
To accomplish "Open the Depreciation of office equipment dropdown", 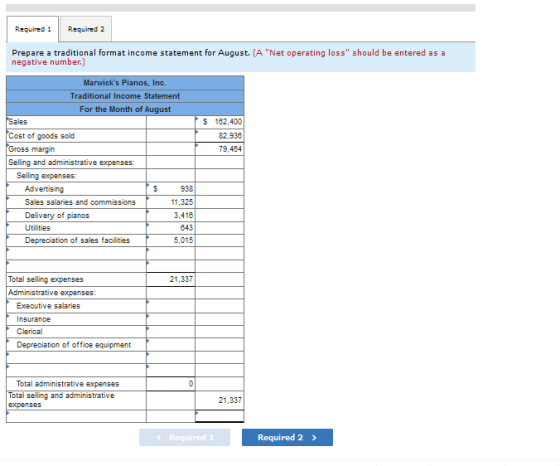I will point(76,345).
